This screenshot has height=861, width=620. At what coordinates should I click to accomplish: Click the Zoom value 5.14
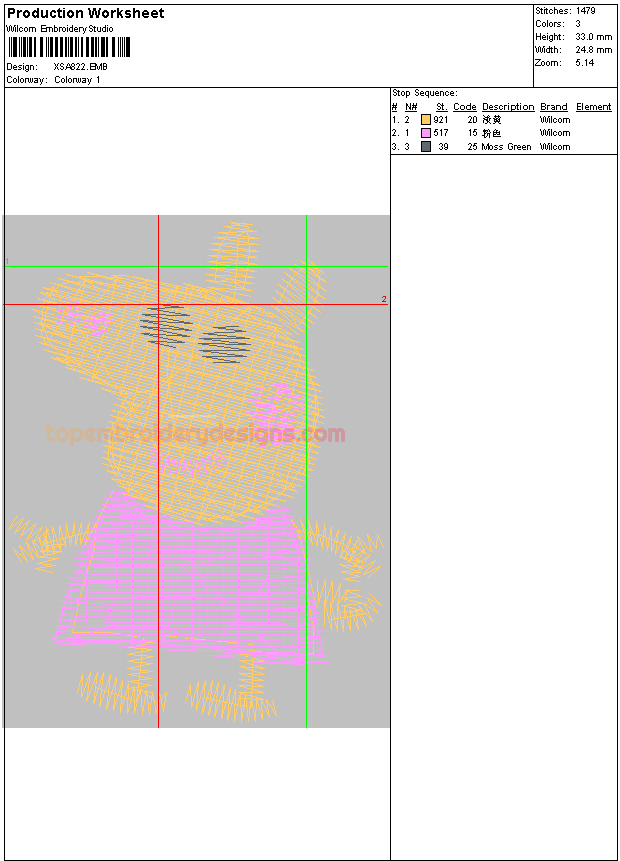(x=585, y=63)
